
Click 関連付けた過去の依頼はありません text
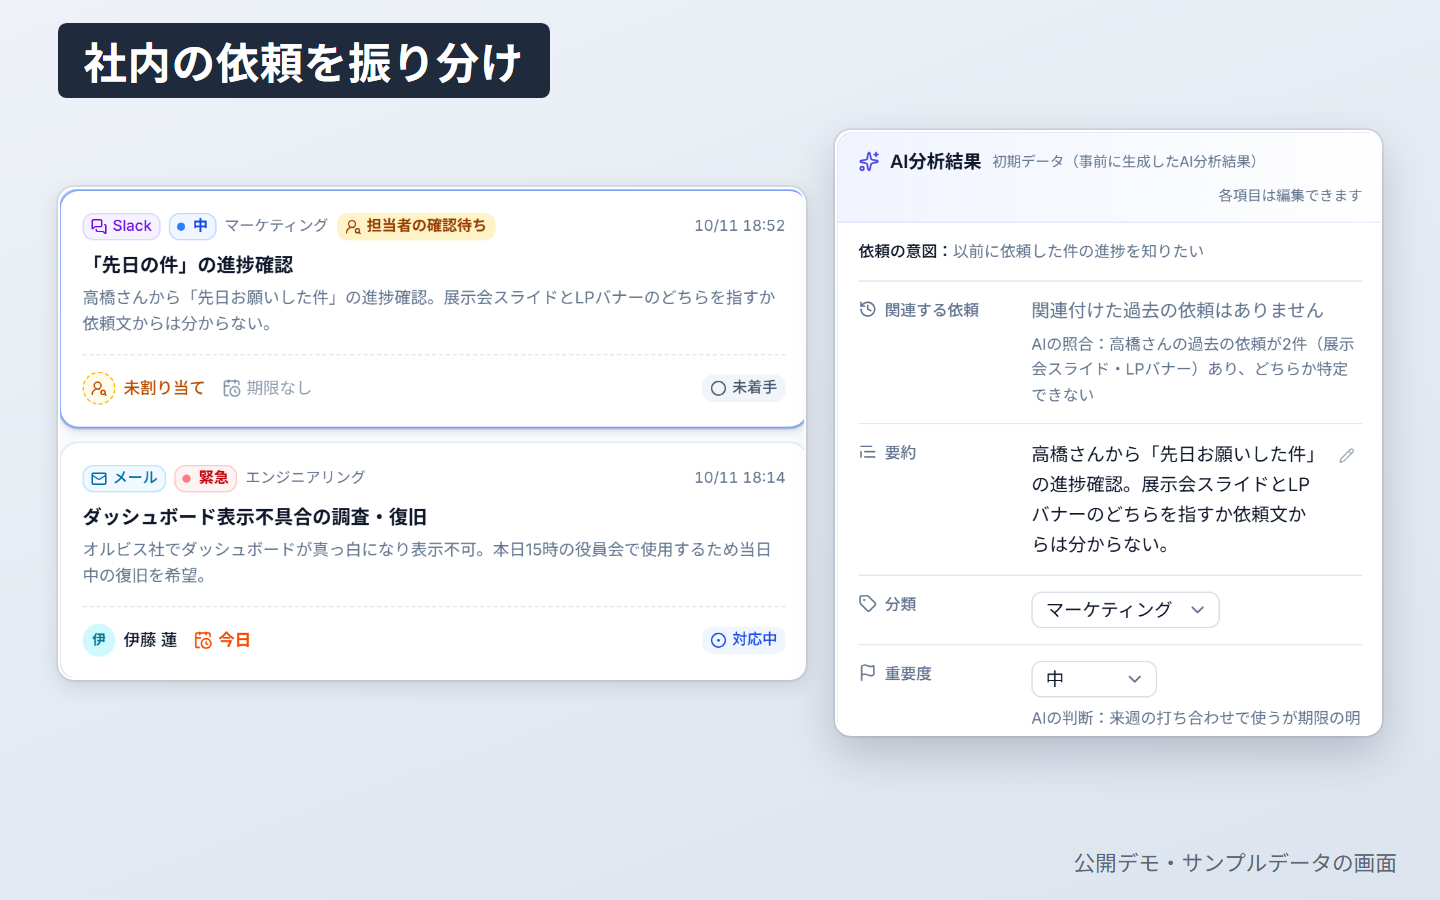(x=1177, y=311)
